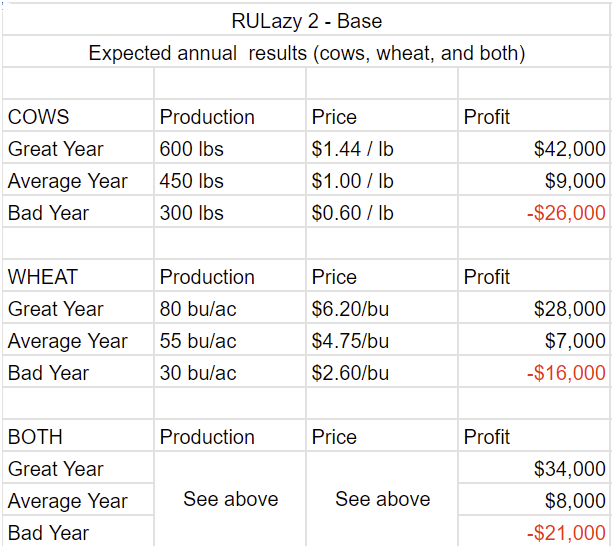
Task: Select the BOTH section header cell
Action: point(36,437)
